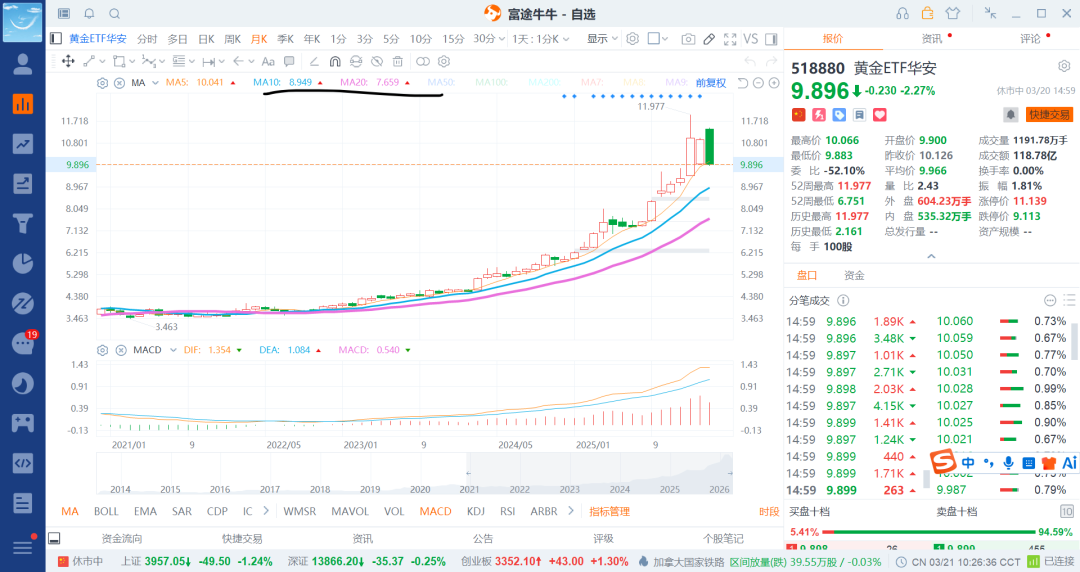Enable the BOLL indicator
This screenshot has width=1080, height=572.
pos(106,511)
